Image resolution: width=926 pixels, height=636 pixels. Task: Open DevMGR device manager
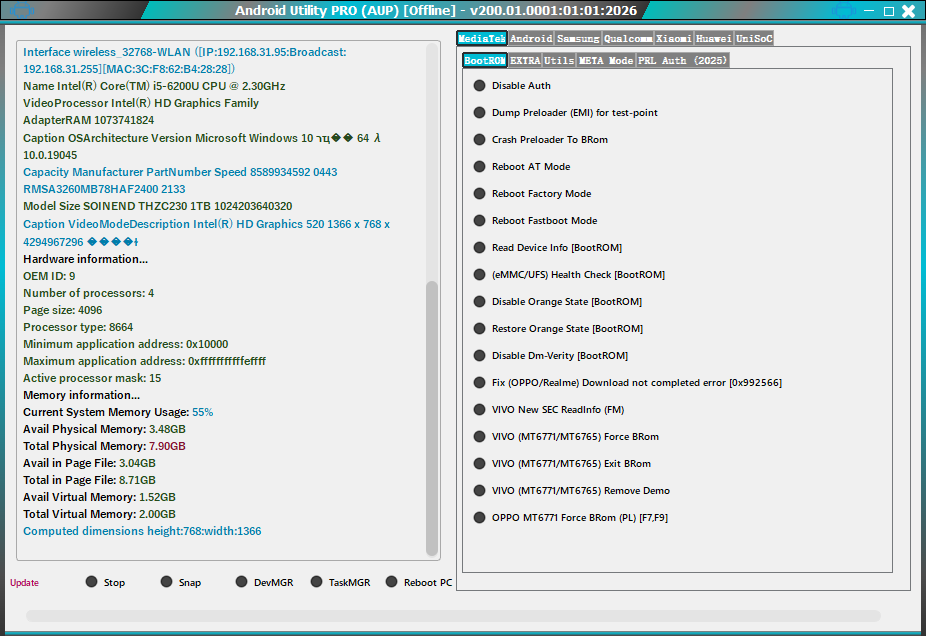point(242,582)
